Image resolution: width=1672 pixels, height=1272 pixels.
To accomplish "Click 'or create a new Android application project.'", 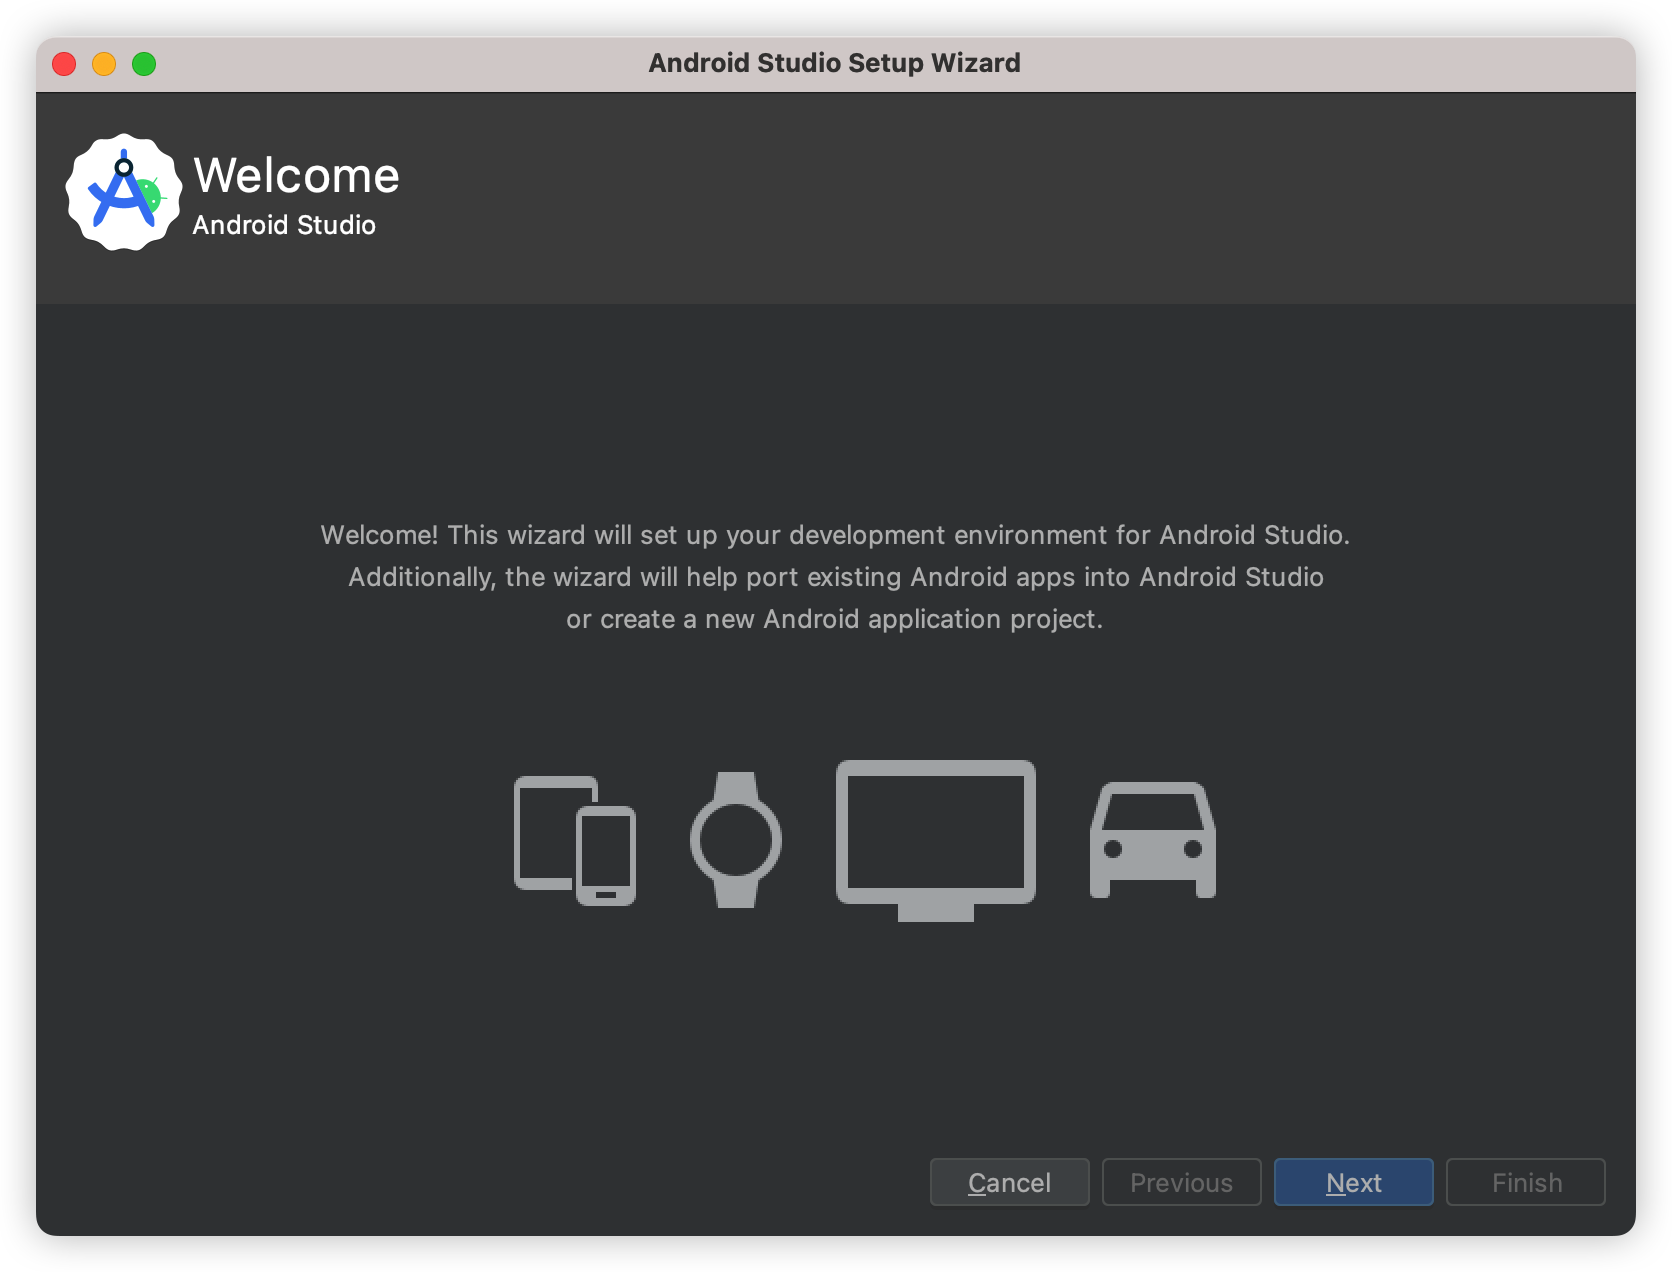I will pos(835,619).
